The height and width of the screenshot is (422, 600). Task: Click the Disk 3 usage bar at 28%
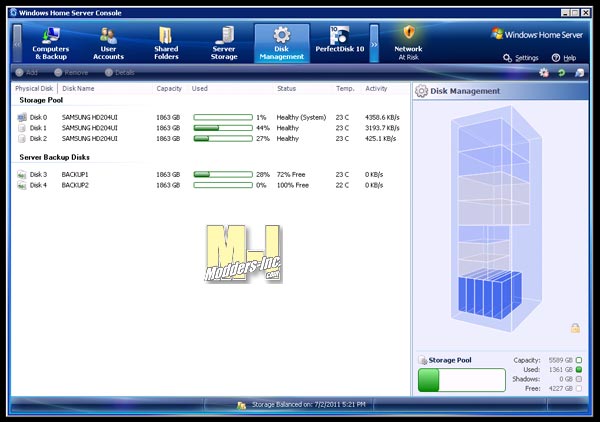tap(223, 174)
